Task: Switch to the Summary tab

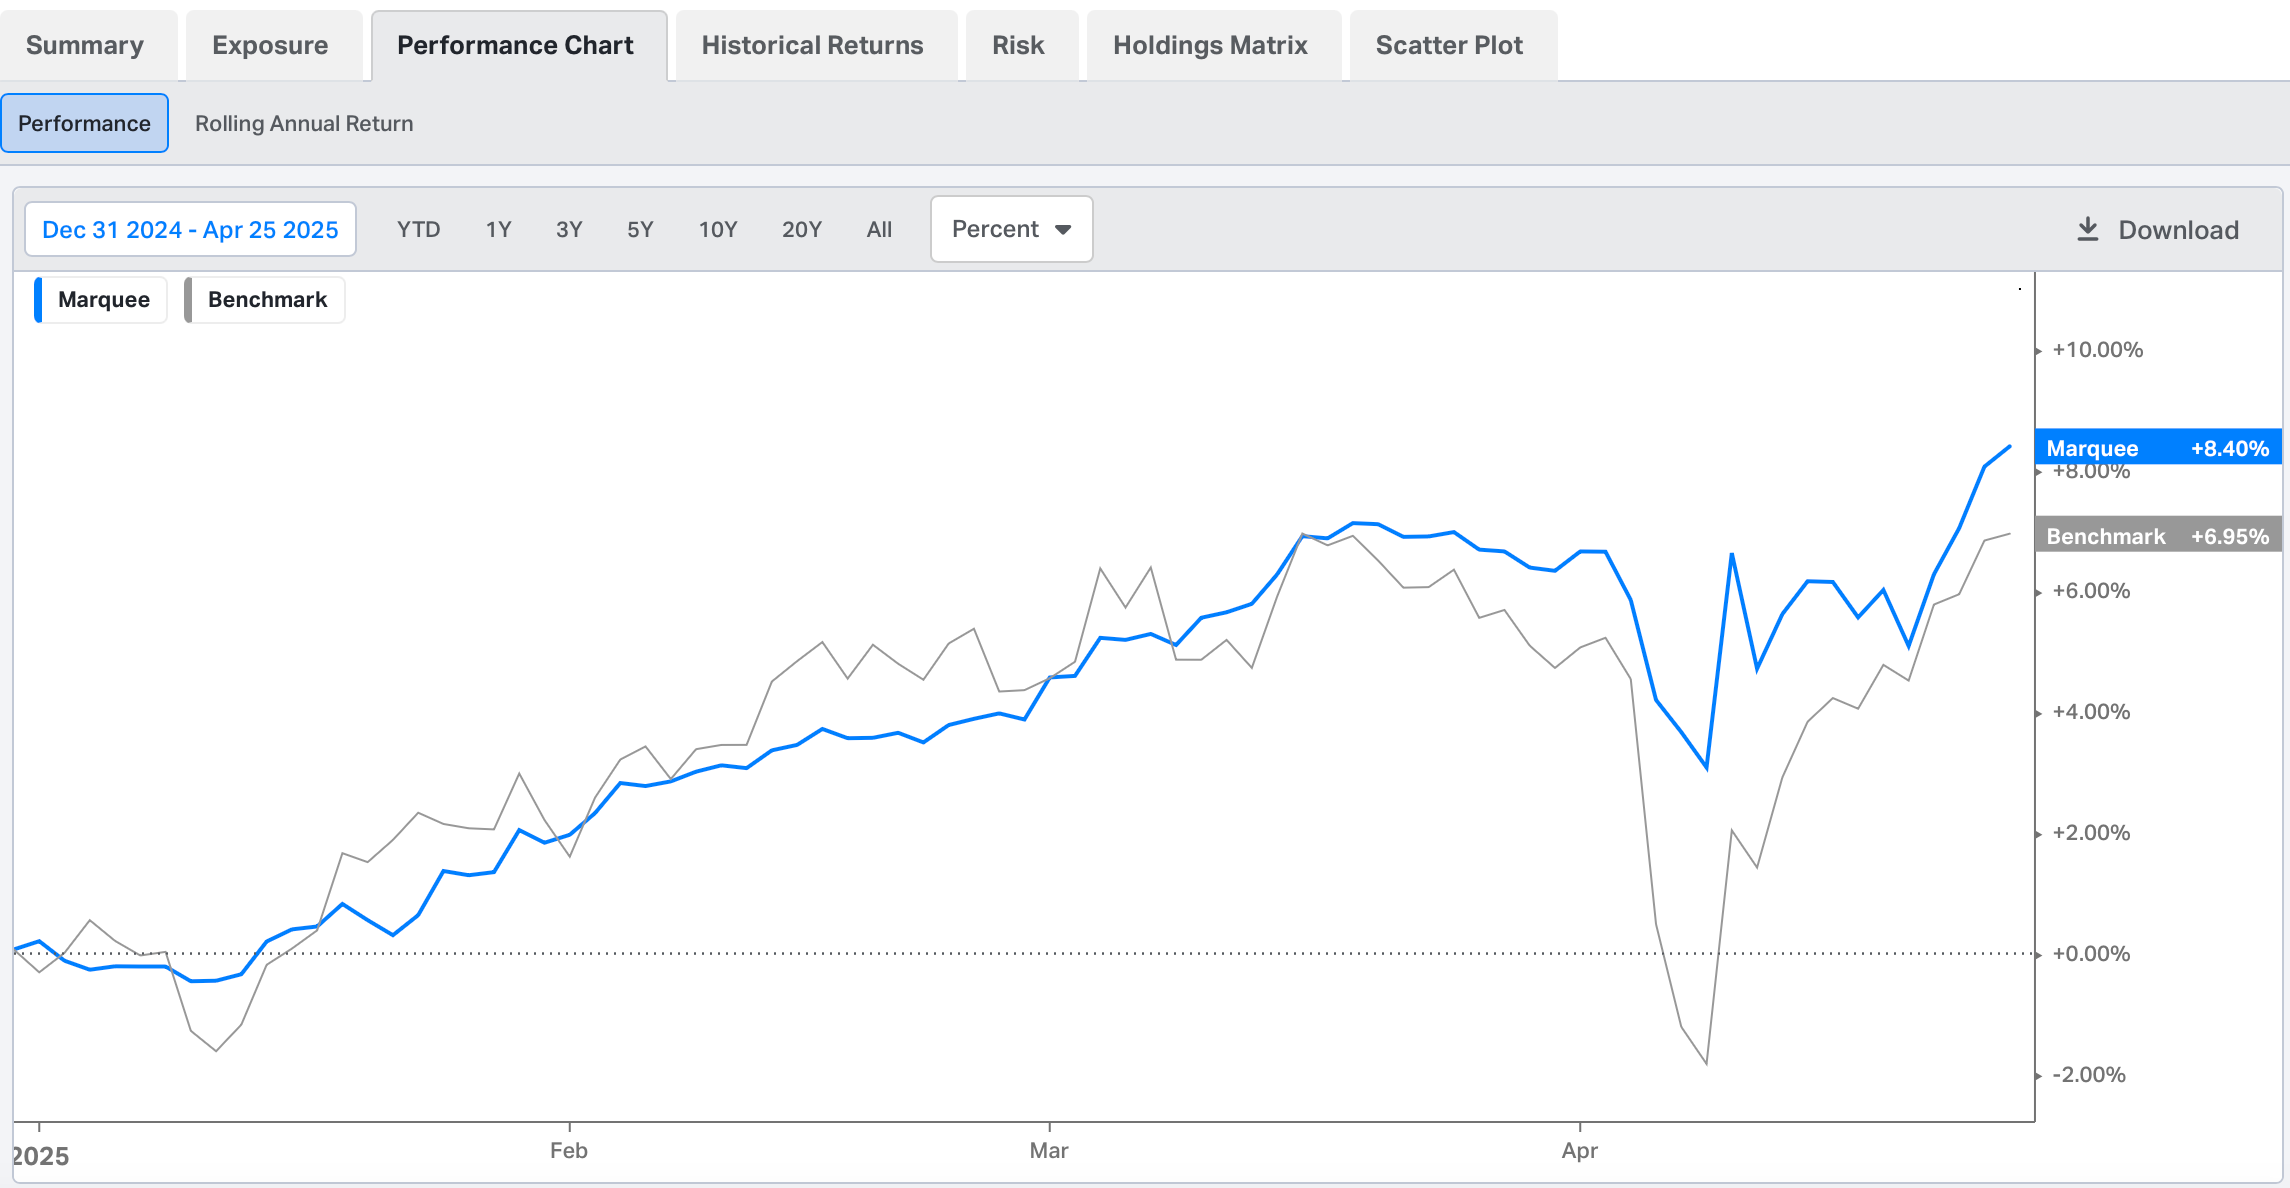Action: (x=85, y=46)
